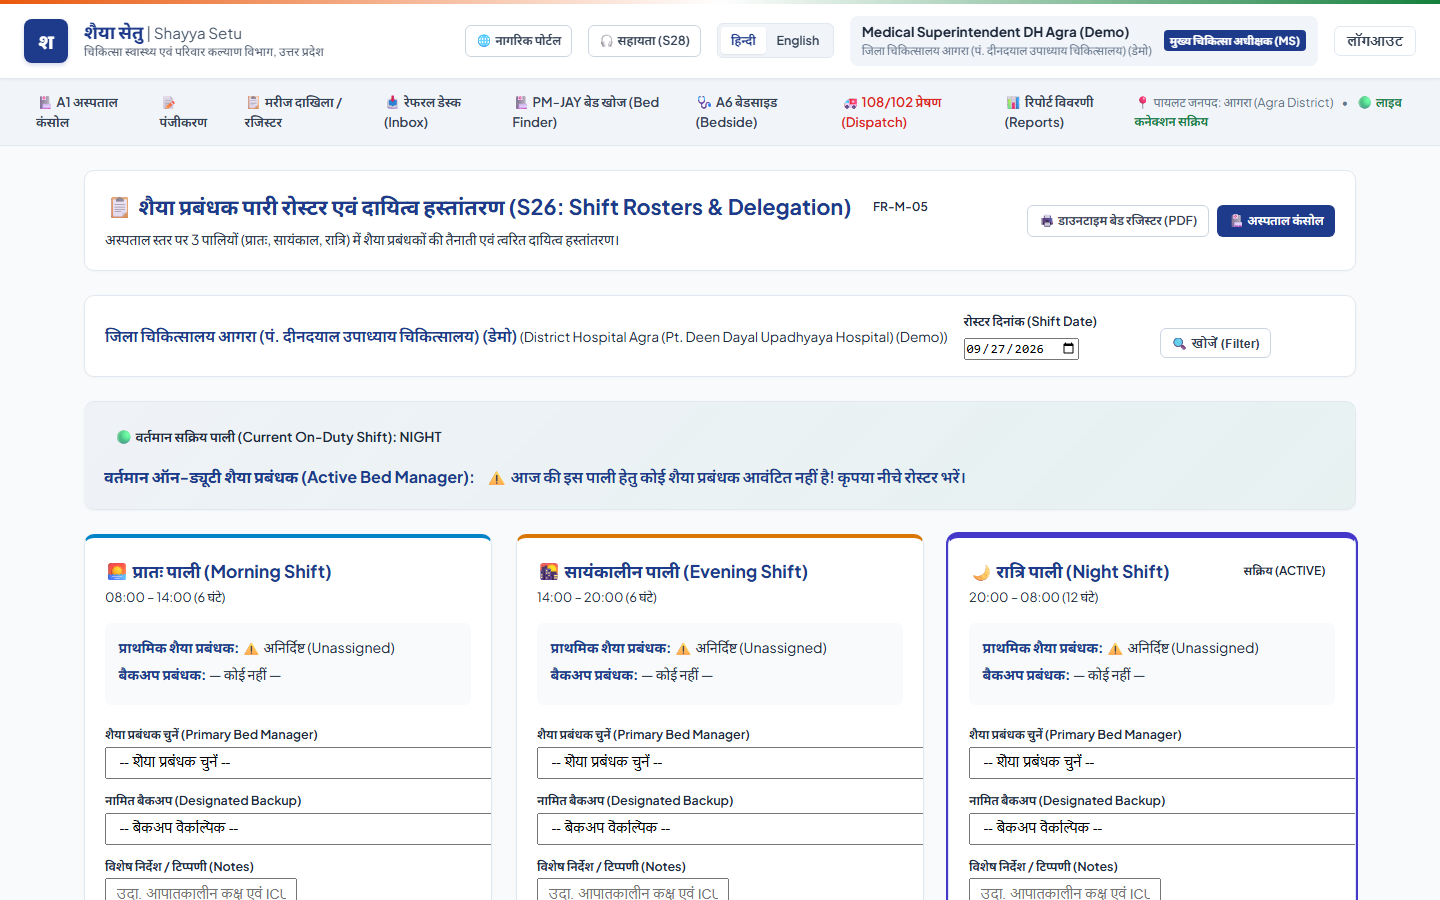Click the खोजें (Filter) button

coord(1215,343)
